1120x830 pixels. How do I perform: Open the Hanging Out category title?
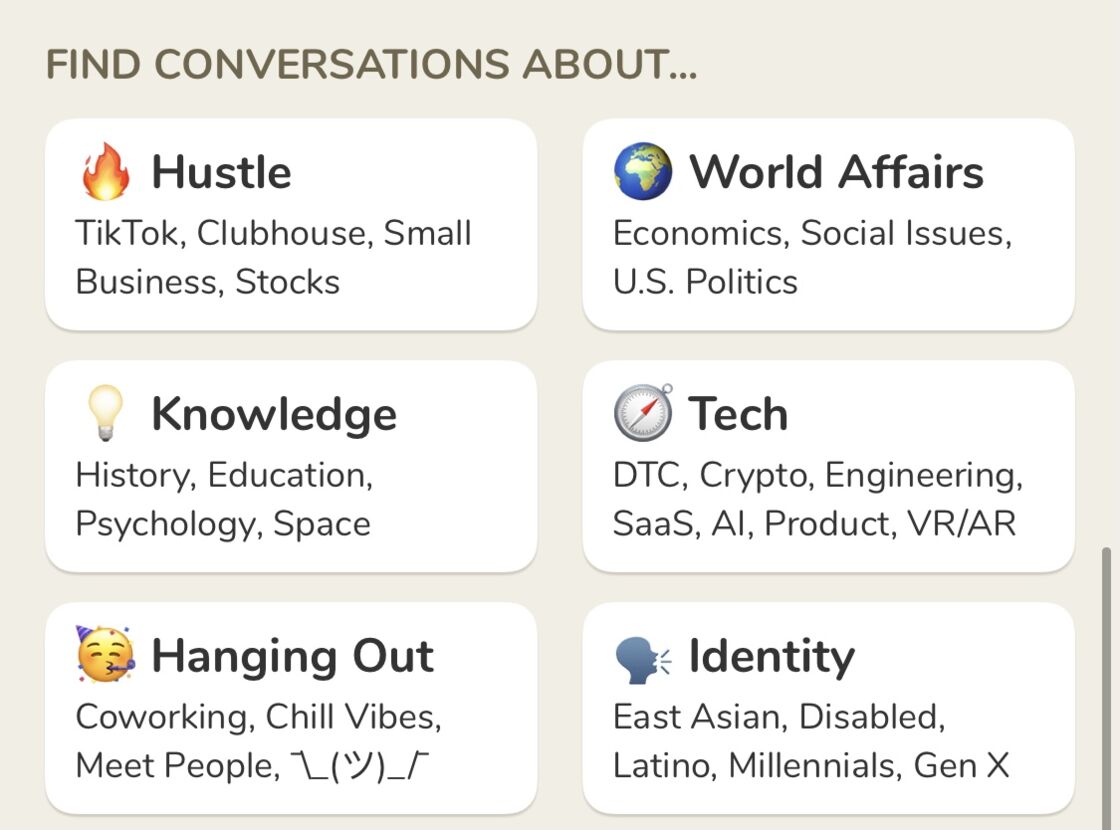point(293,656)
